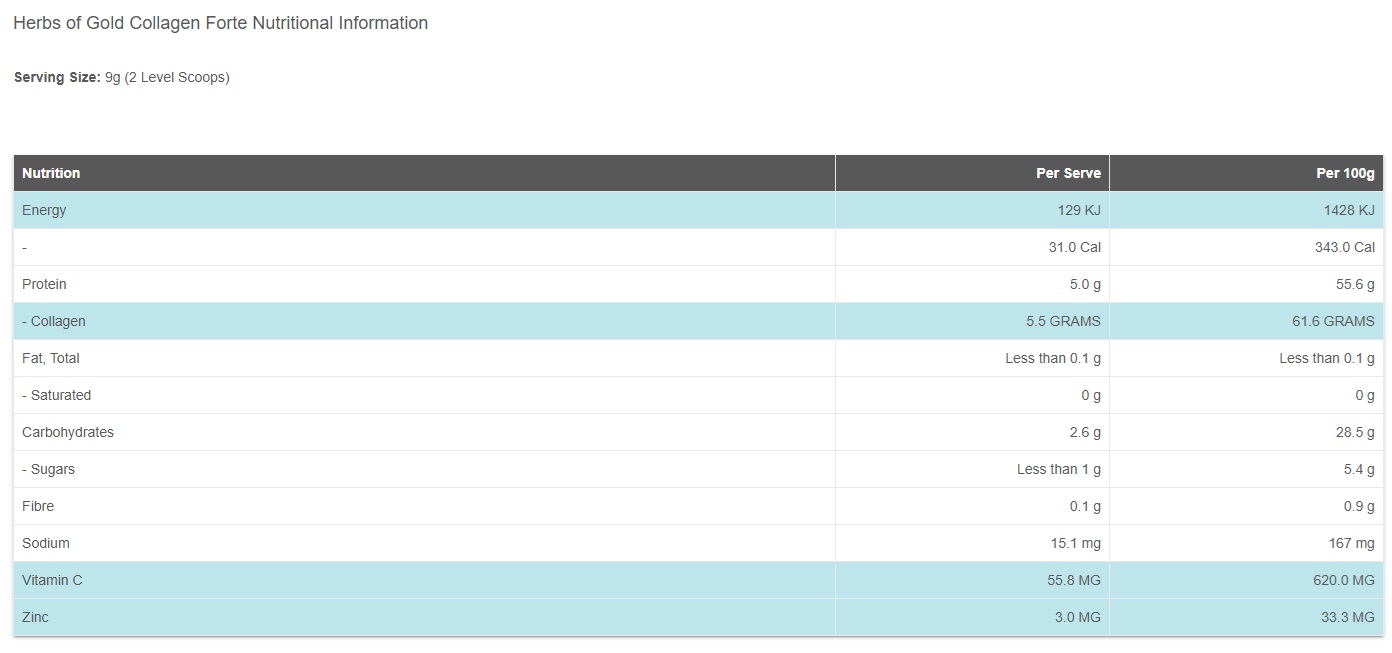Click the '5.0 g' protein value
1392x653 pixels.
coord(1085,284)
